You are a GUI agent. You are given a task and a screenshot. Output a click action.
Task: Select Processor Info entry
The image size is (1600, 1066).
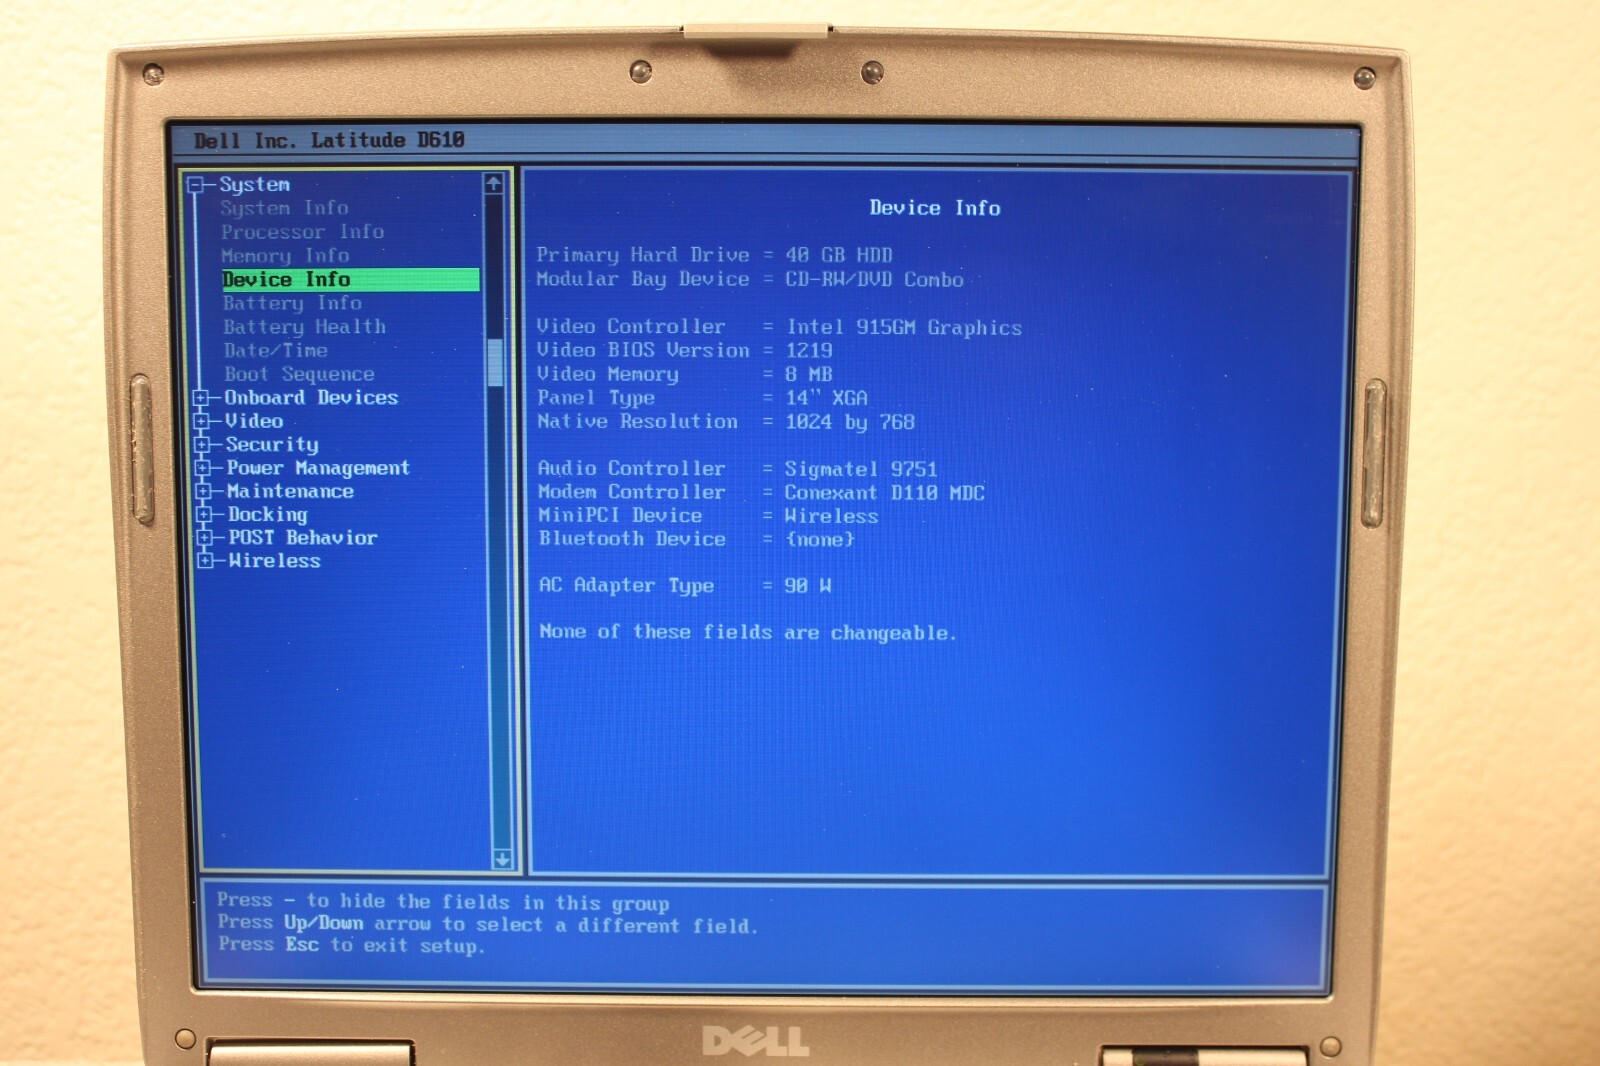pyautogui.click(x=302, y=232)
